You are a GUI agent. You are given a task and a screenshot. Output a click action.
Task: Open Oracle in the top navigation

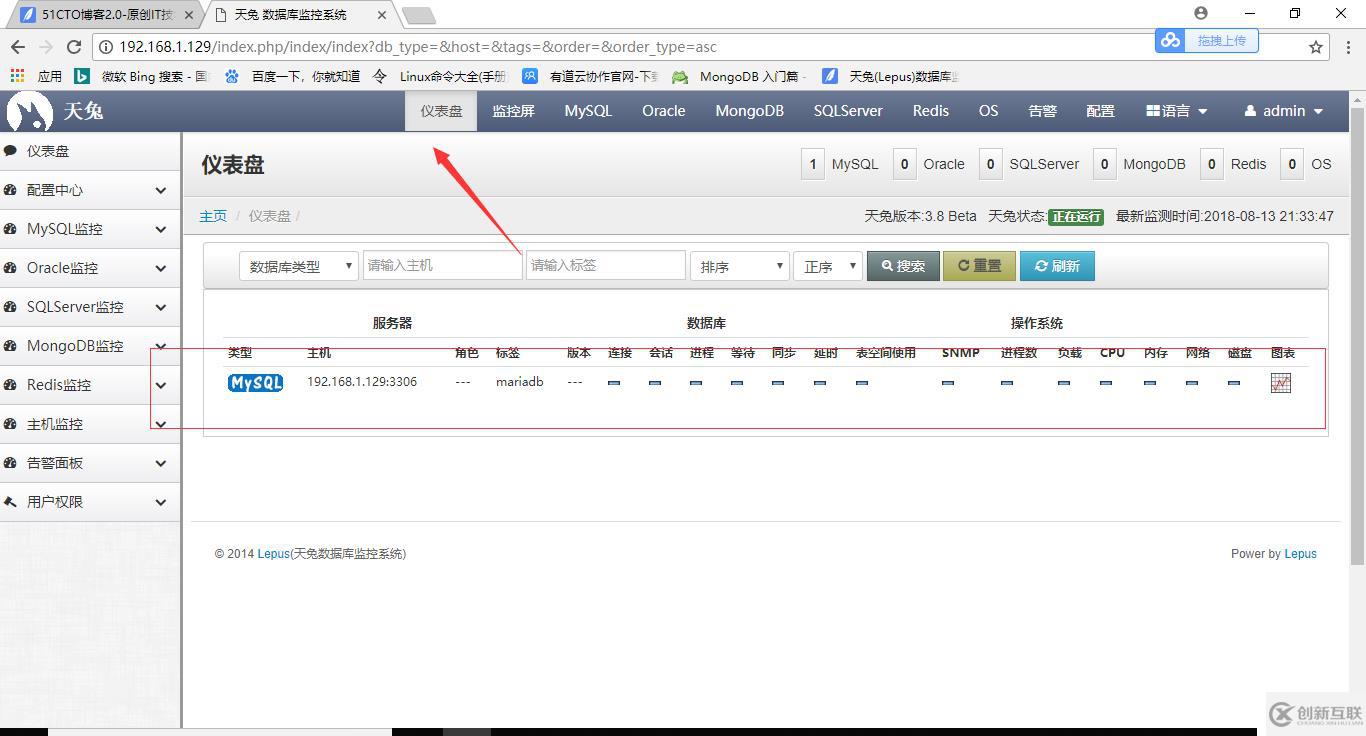664,111
